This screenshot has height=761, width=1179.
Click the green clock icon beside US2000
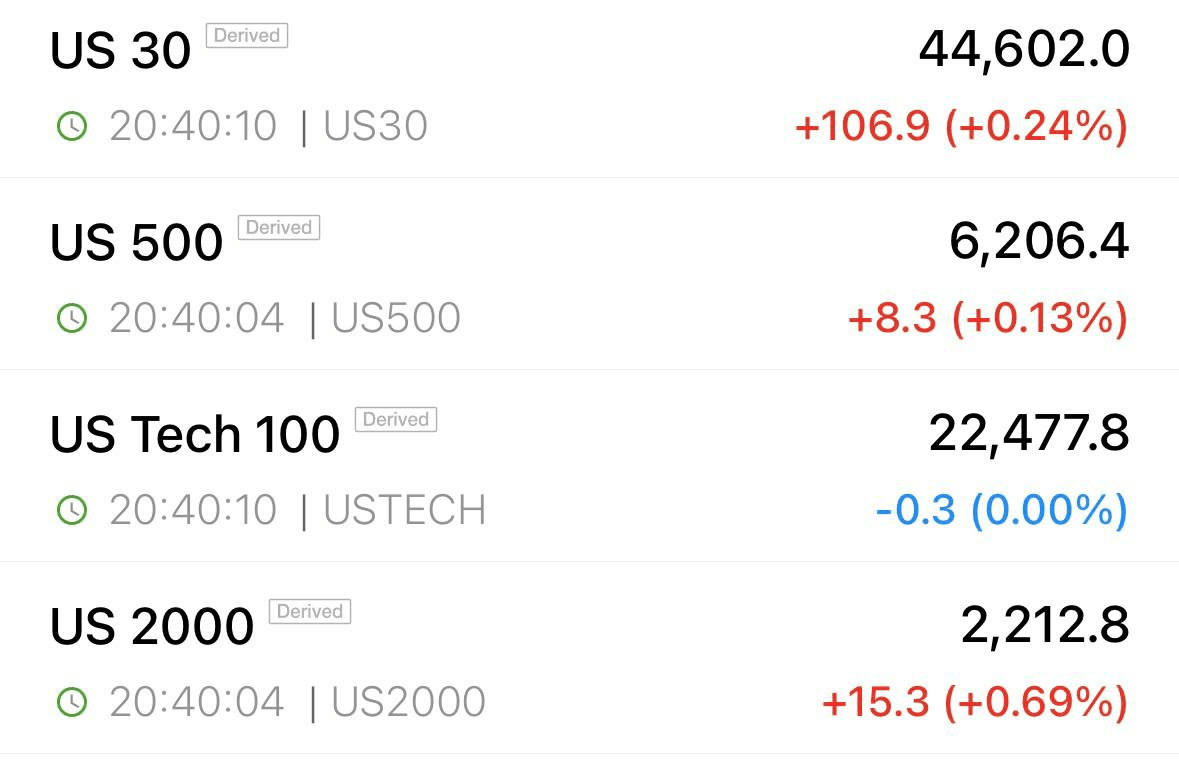point(72,702)
